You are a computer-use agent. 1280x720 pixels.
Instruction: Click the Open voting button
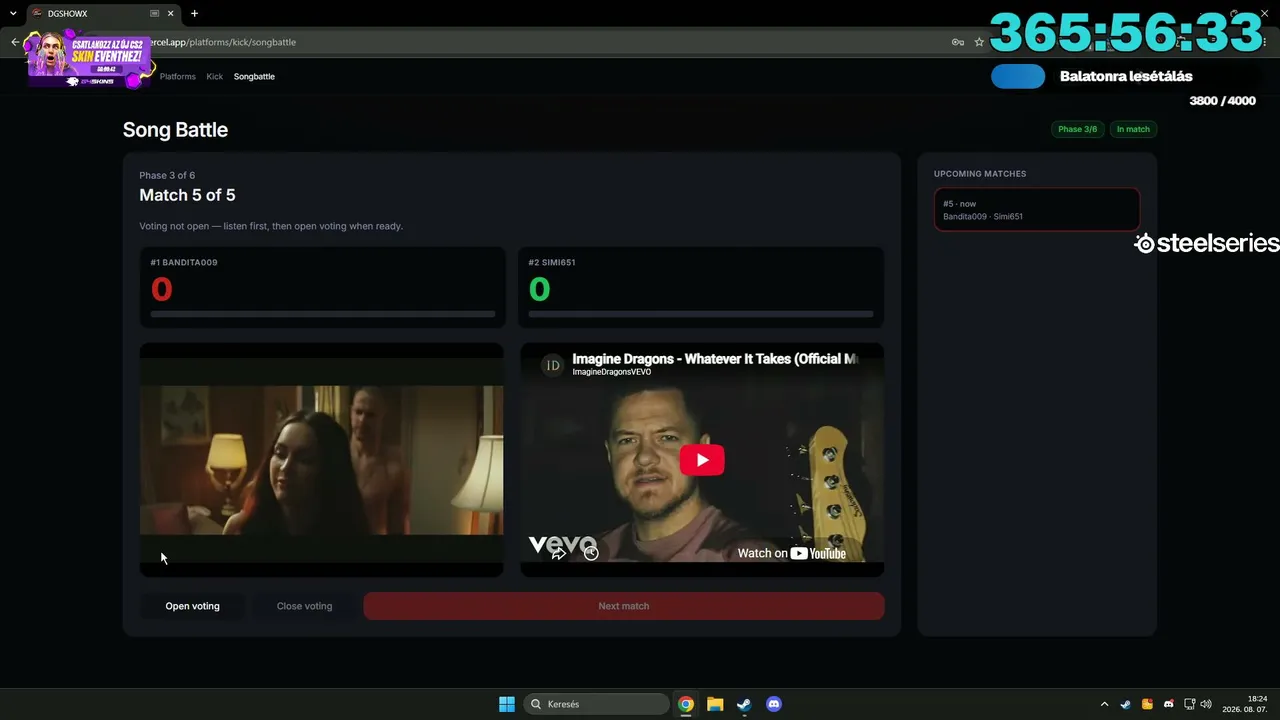click(192, 606)
